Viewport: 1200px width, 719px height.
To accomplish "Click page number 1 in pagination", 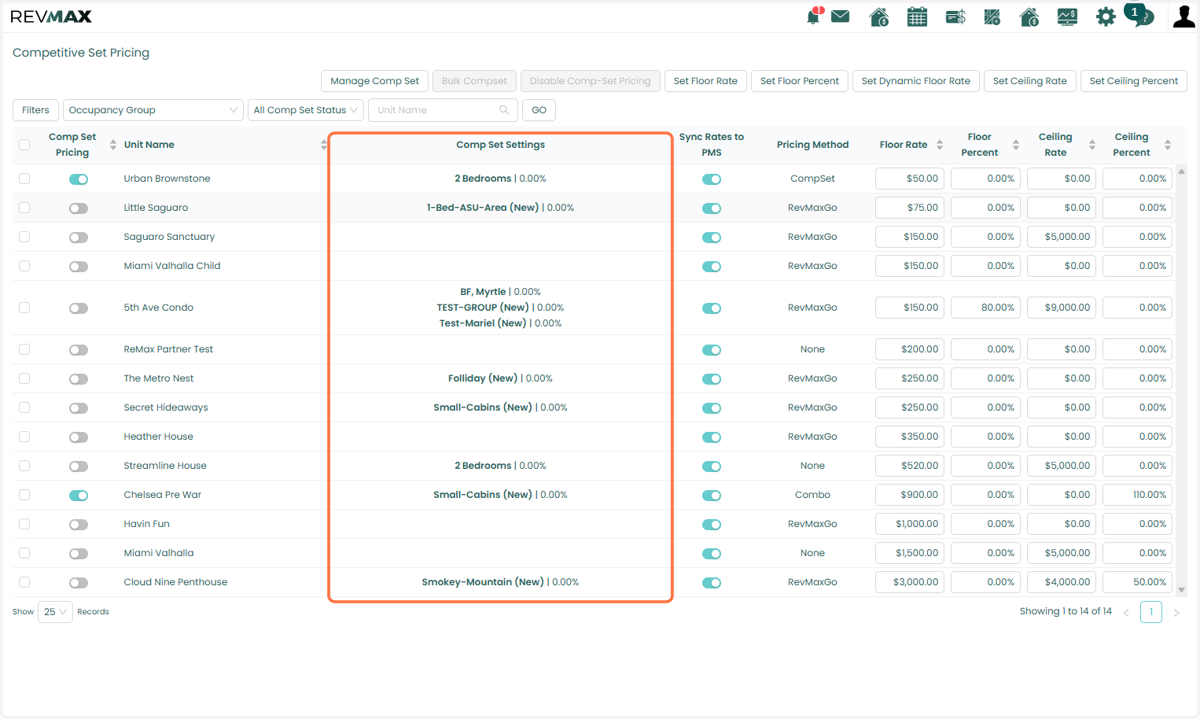I will coord(1151,612).
